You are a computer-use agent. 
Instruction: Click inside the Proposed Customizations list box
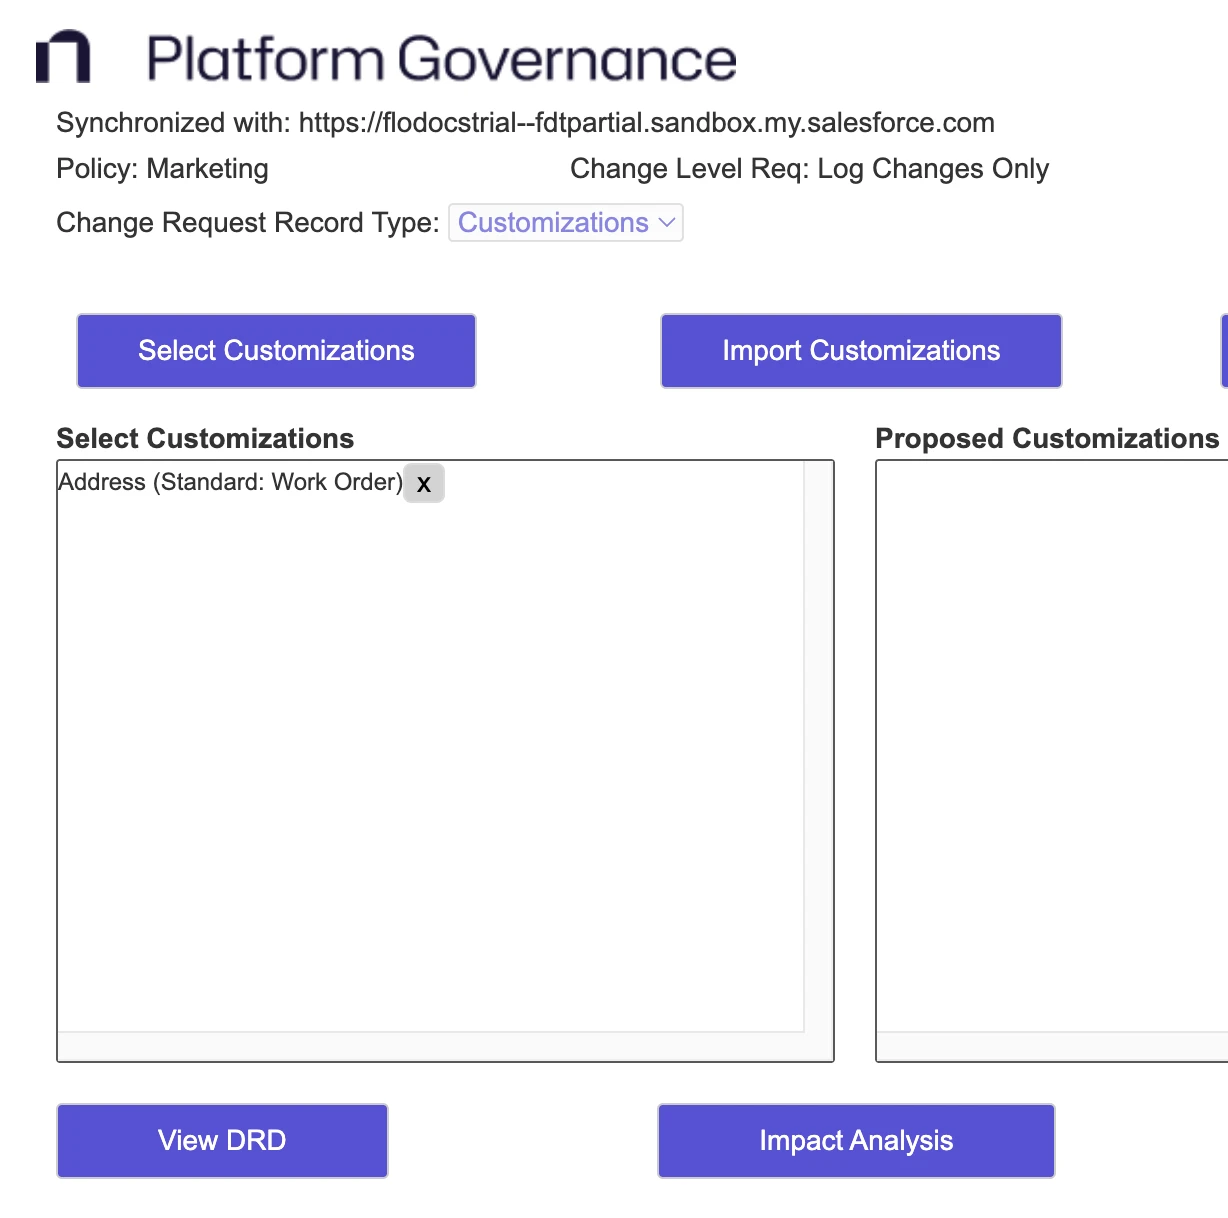click(1050, 740)
